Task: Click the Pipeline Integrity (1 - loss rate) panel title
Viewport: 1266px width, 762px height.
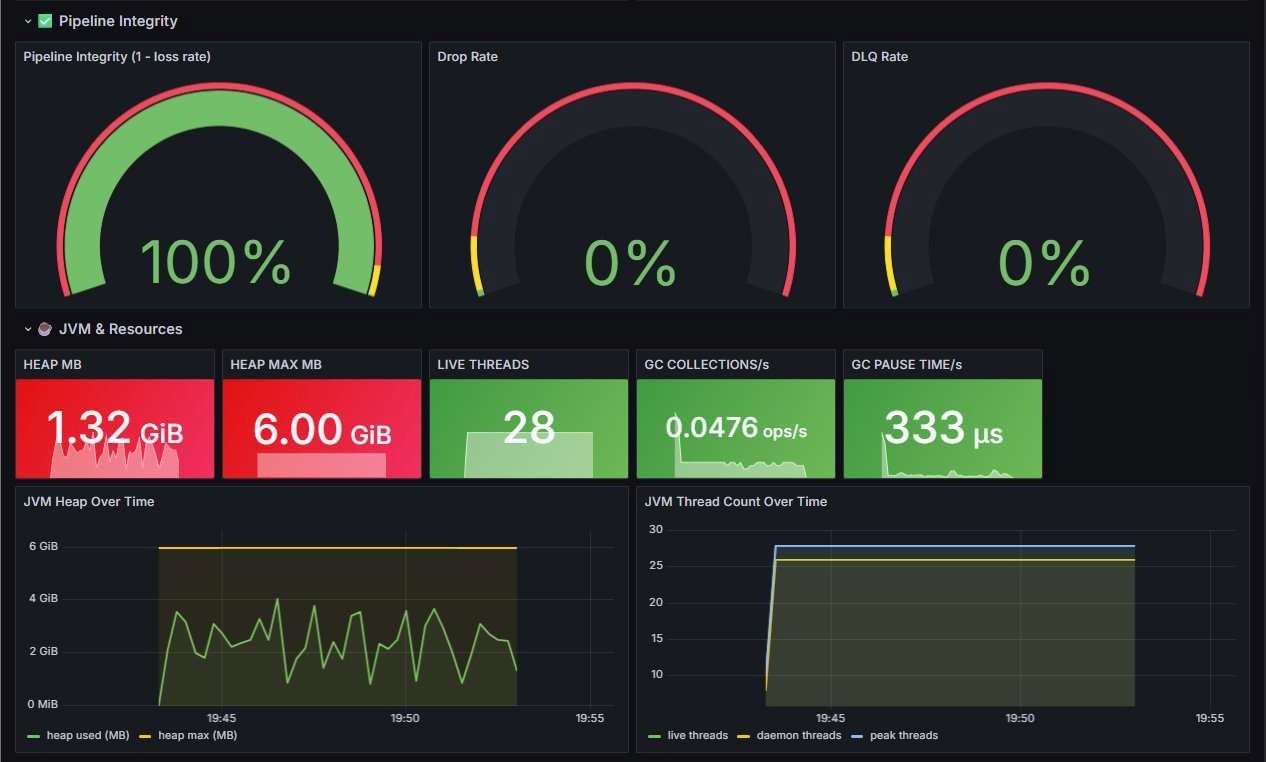Action: pyautogui.click(x=117, y=57)
